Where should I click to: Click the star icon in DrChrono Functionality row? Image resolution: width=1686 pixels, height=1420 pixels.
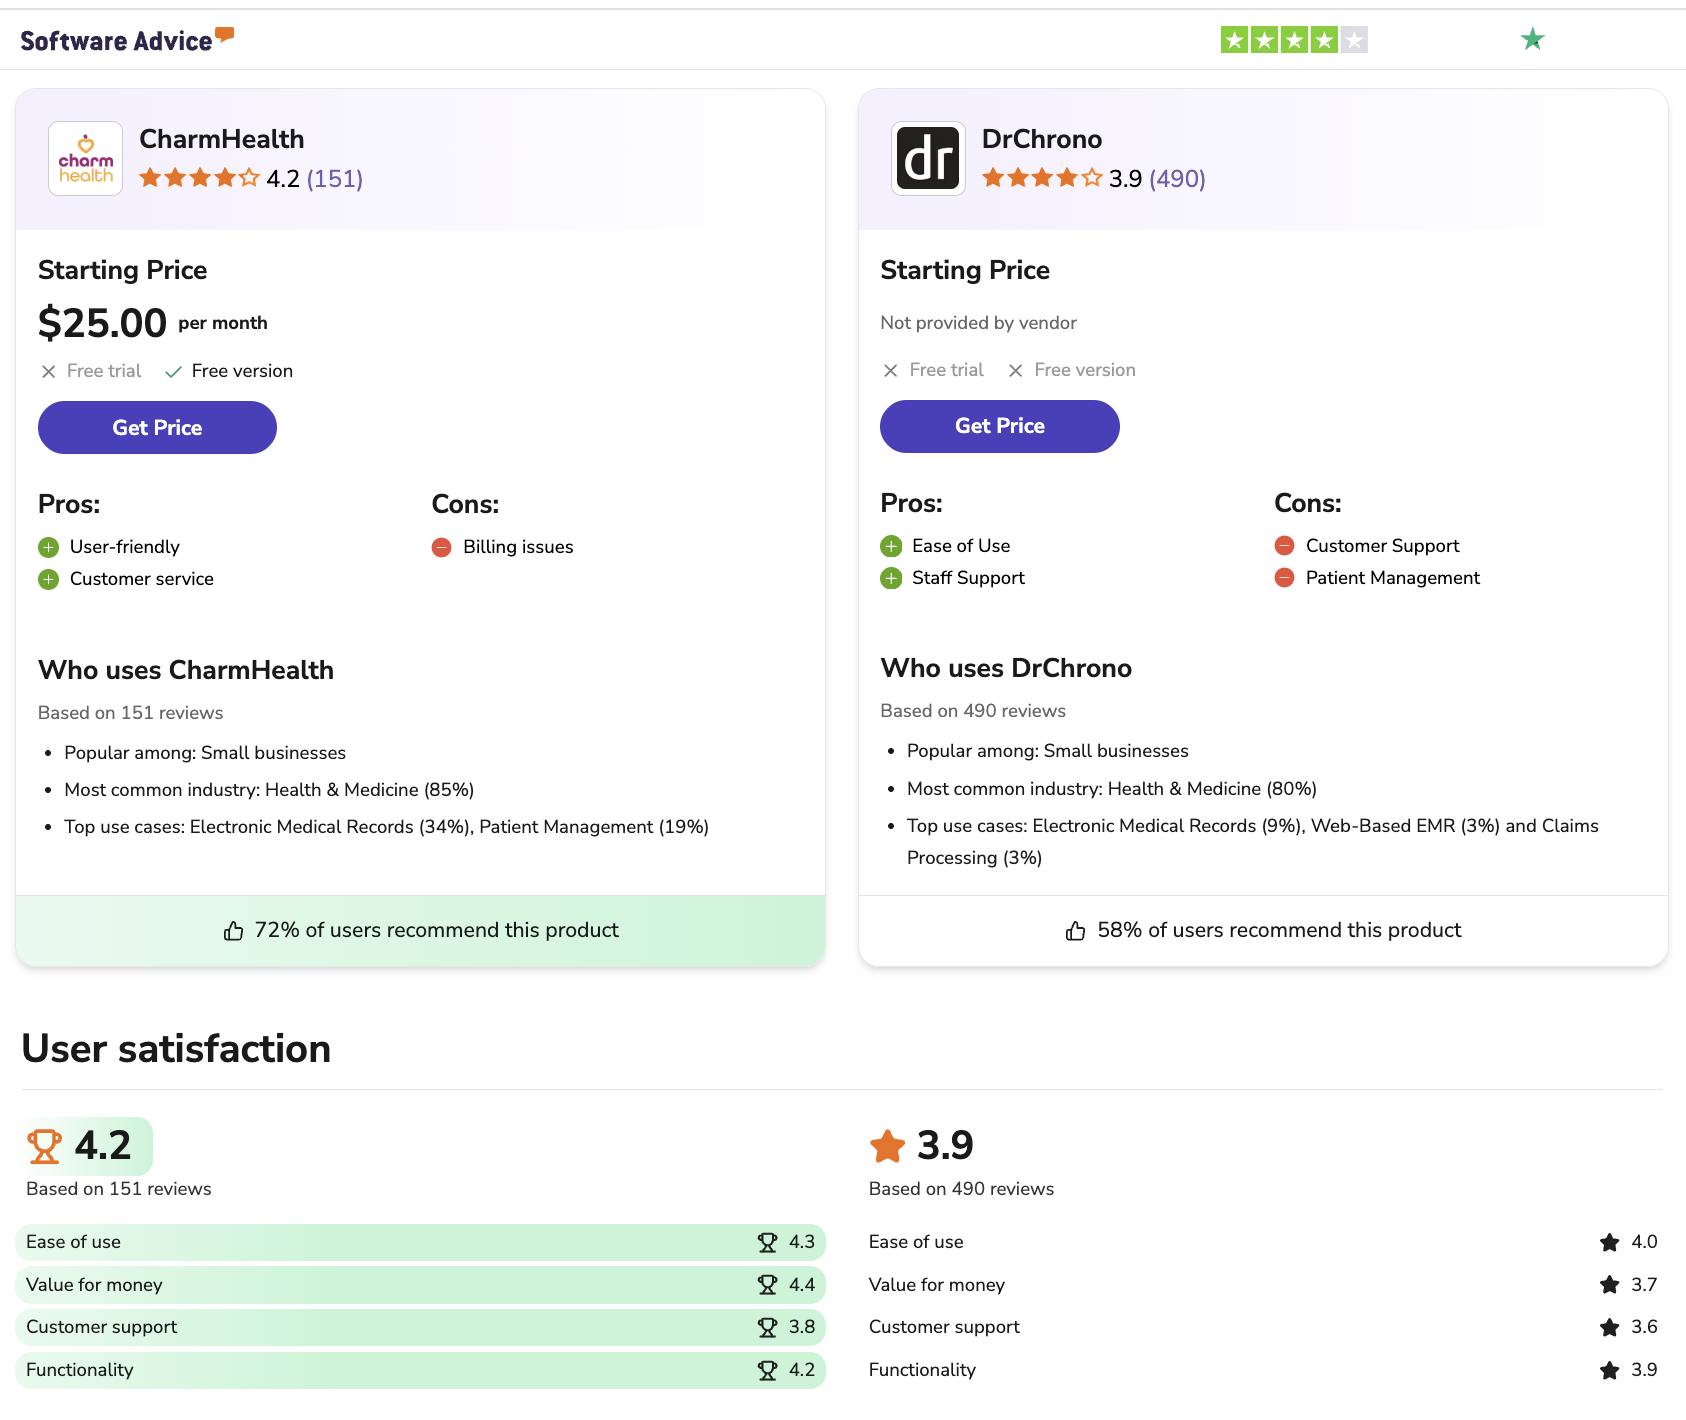pyautogui.click(x=1610, y=1370)
